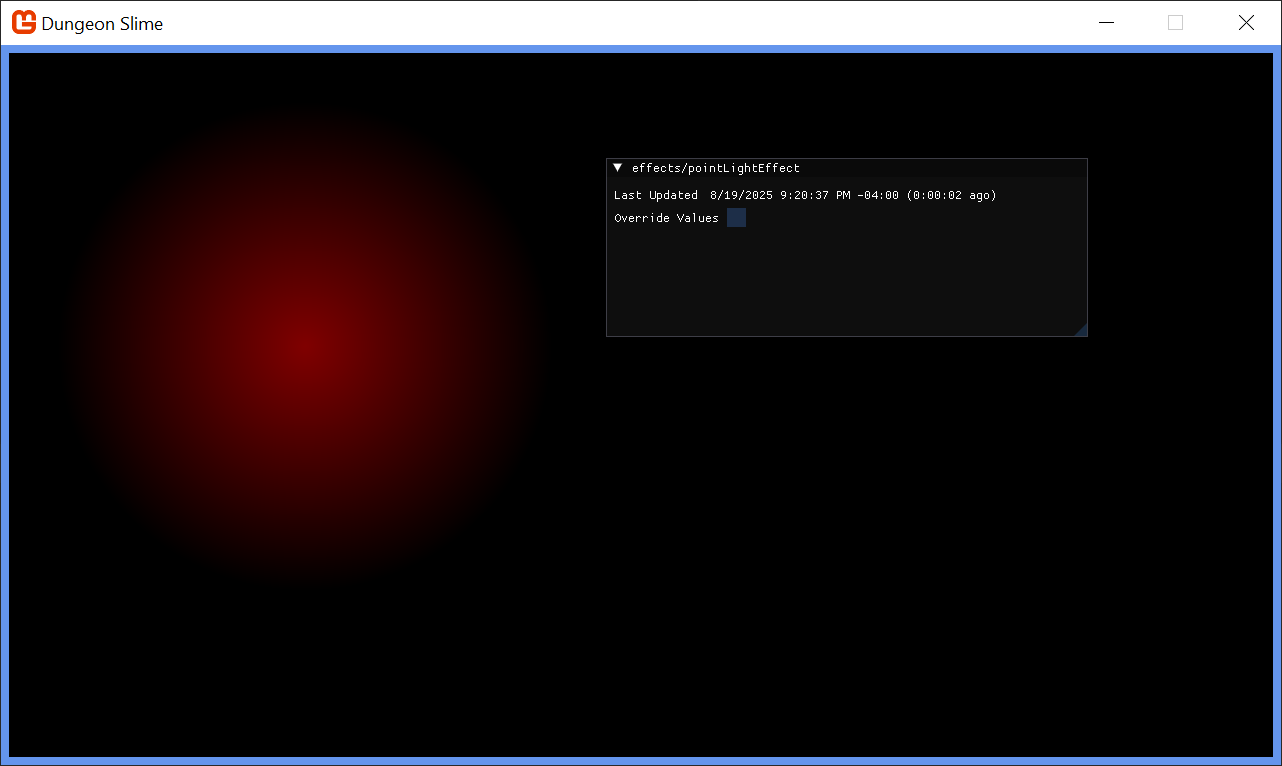Minimize the Dungeon Slime window
The width and height of the screenshot is (1282, 766).
click(x=1106, y=22)
